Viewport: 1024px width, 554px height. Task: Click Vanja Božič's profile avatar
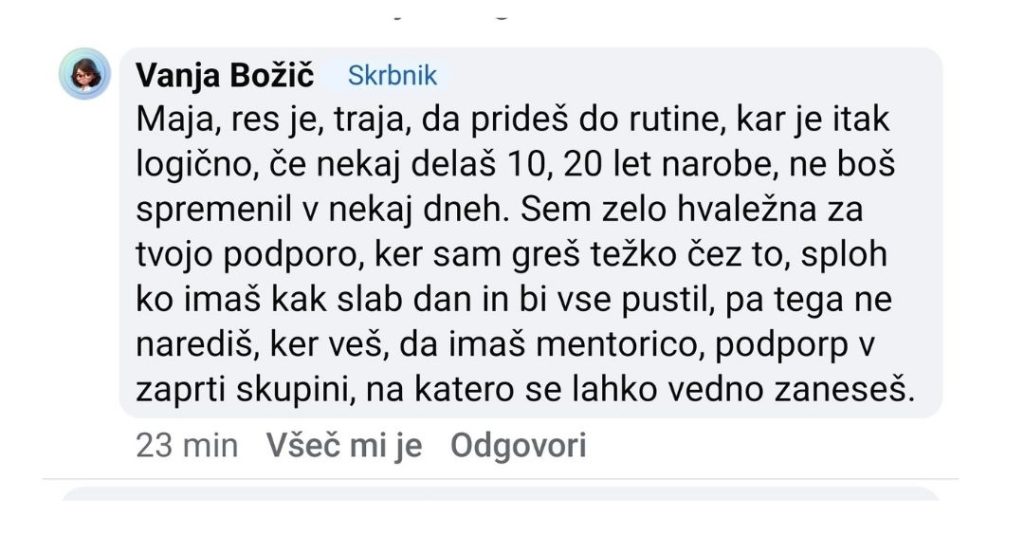tap(84, 74)
